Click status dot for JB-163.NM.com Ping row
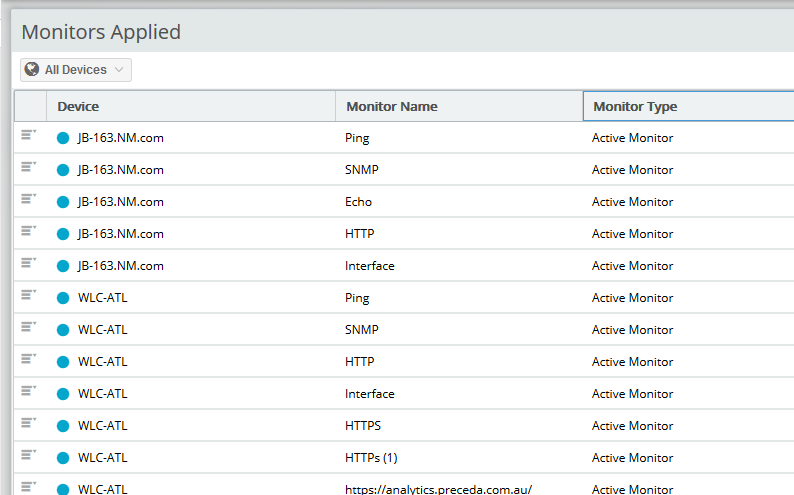This screenshot has height=495, width=794. point(63,138)
